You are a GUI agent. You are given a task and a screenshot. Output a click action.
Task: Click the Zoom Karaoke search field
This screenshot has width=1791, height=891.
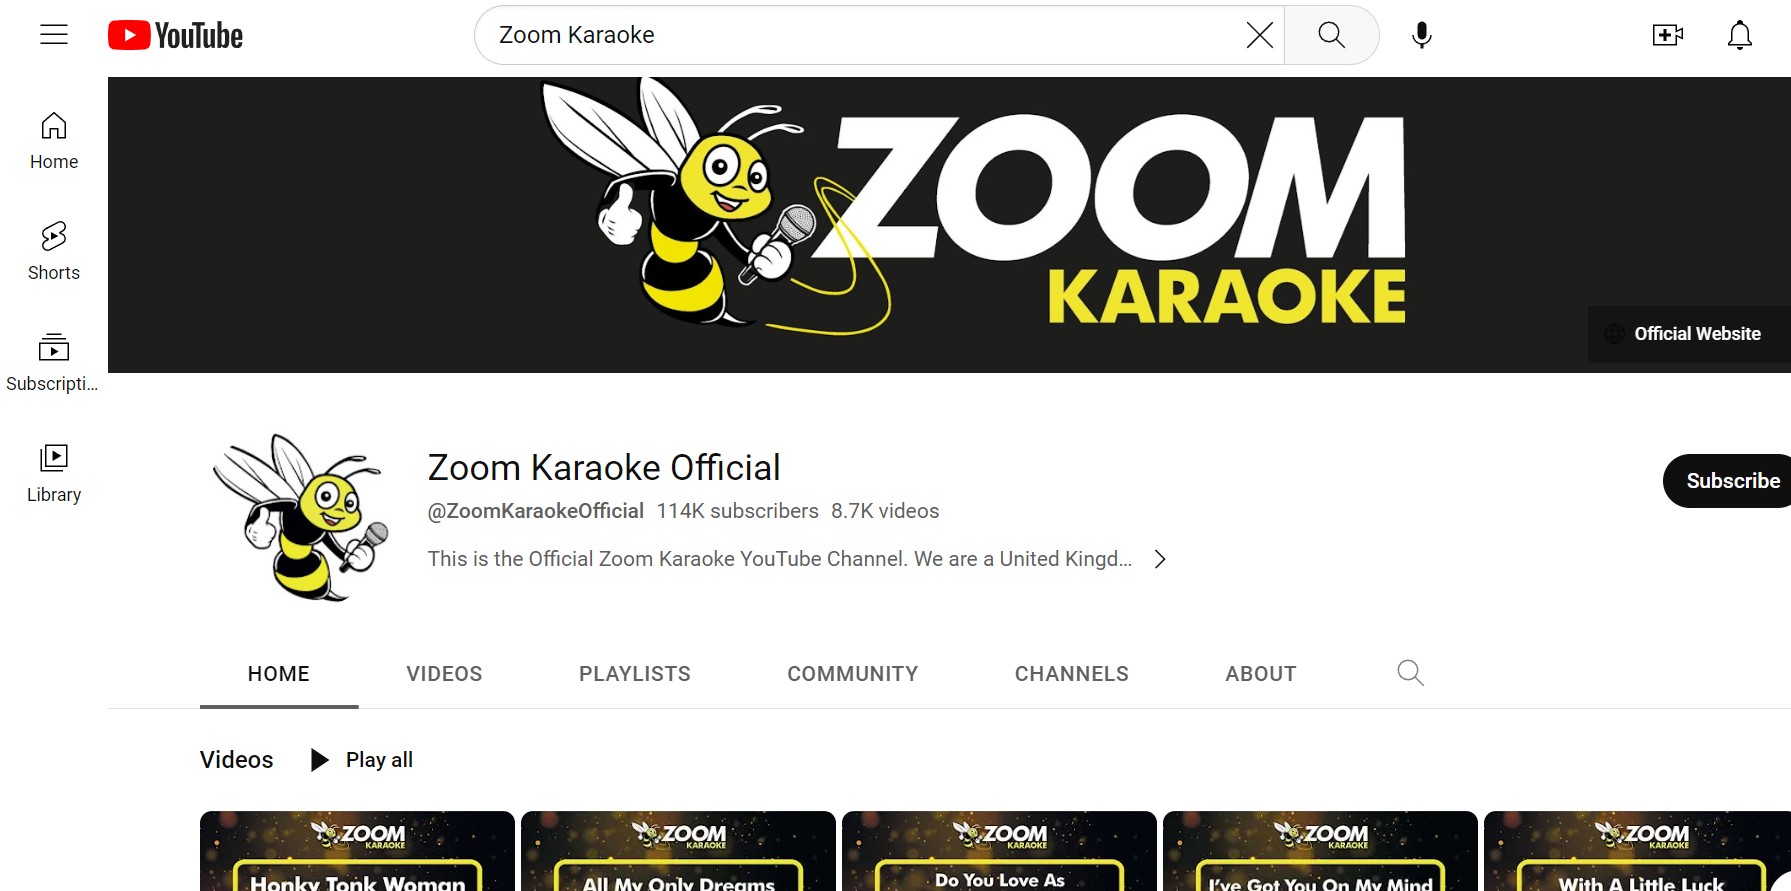point(865,35)
